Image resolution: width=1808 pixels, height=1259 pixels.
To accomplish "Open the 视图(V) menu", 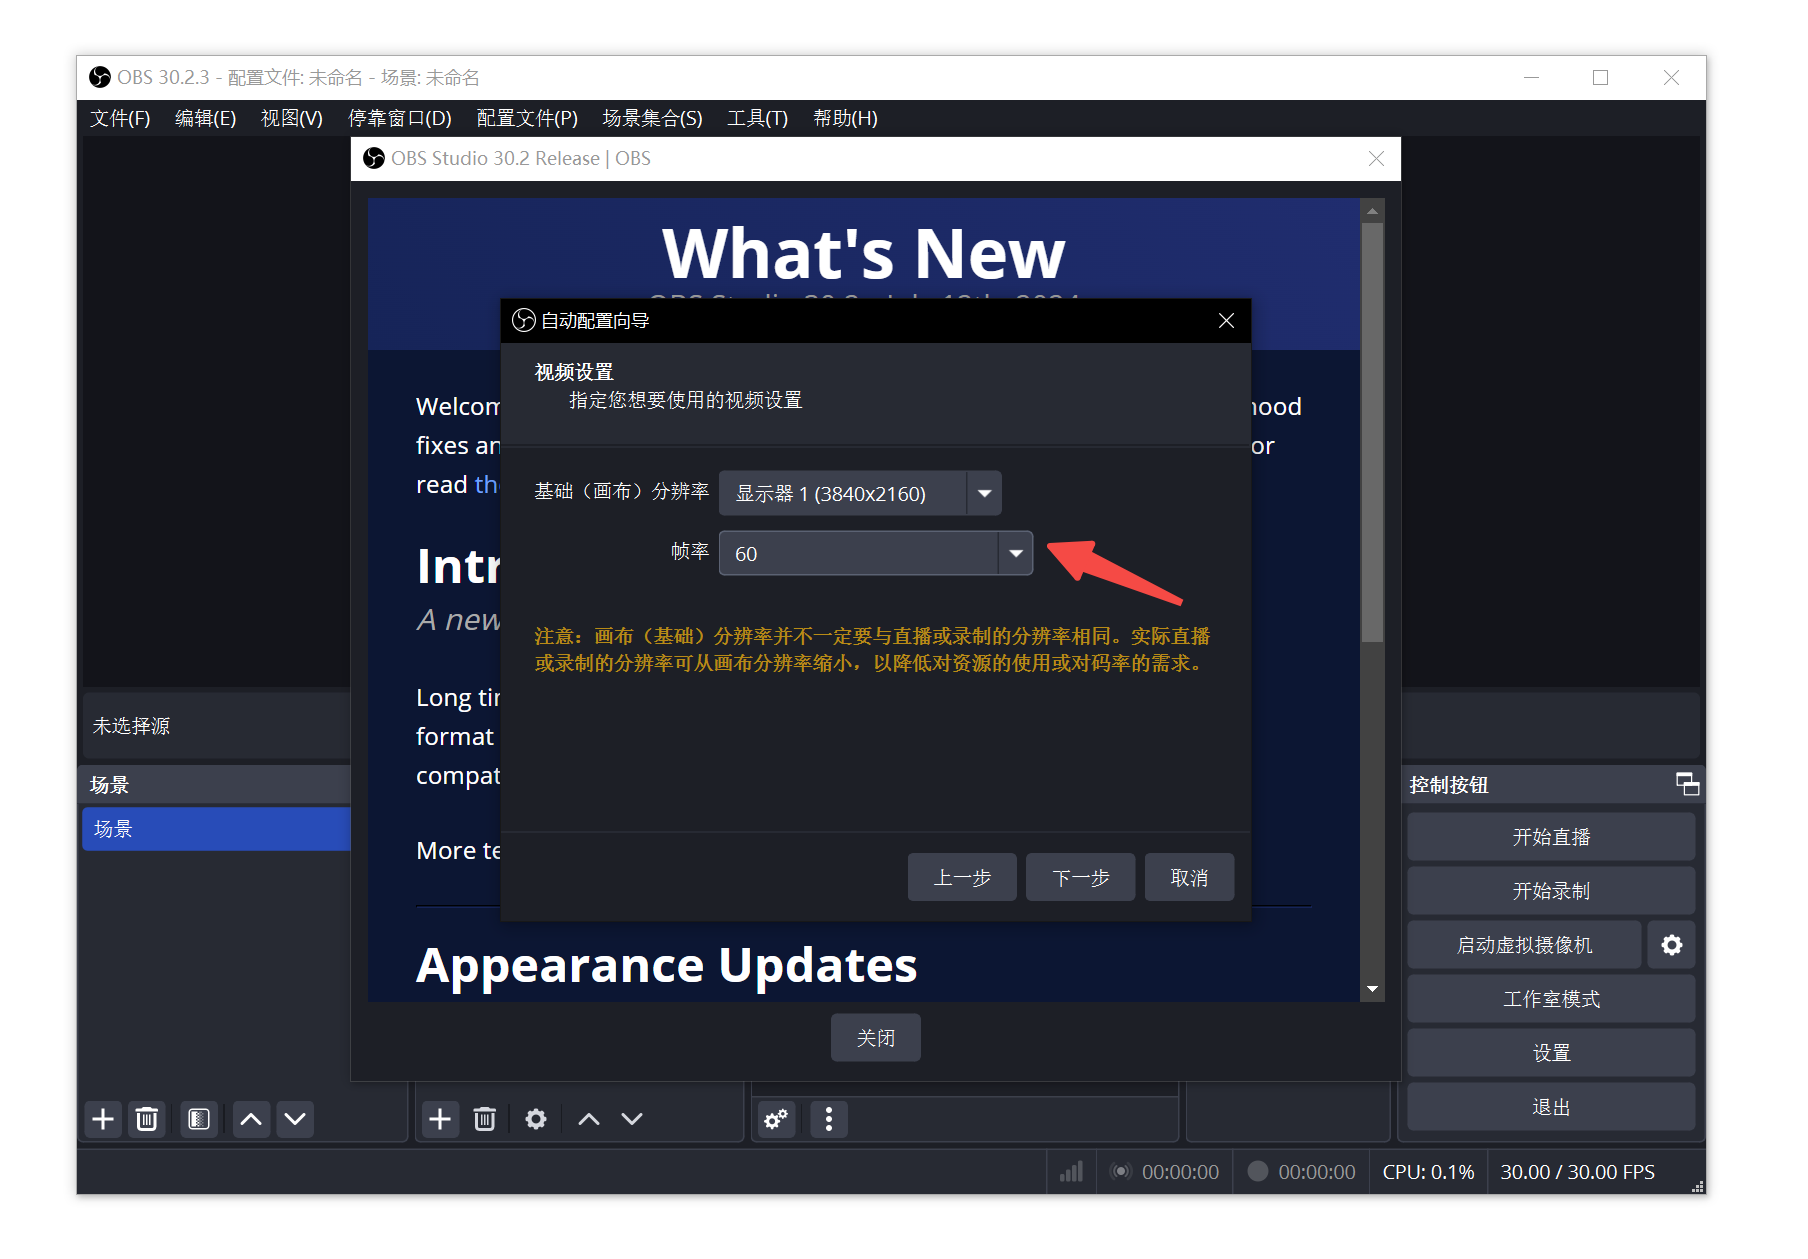I will tap(291, 118).
